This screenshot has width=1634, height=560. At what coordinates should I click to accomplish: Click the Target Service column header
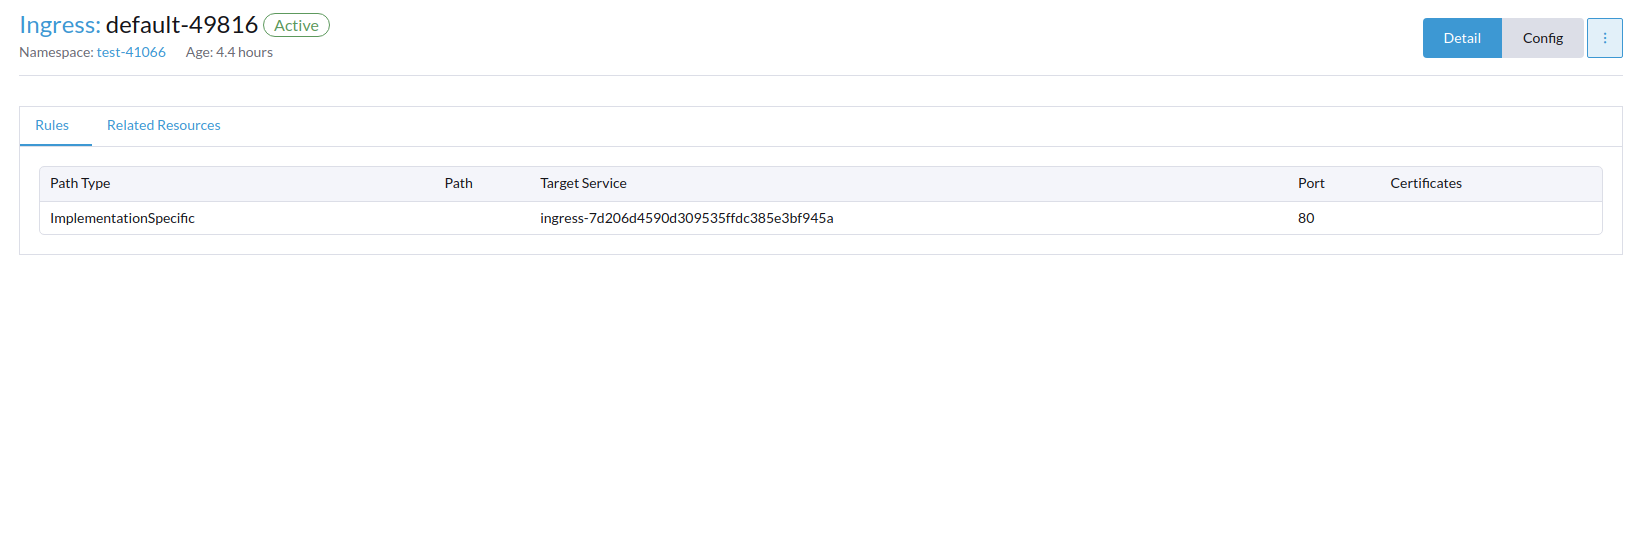583,183
